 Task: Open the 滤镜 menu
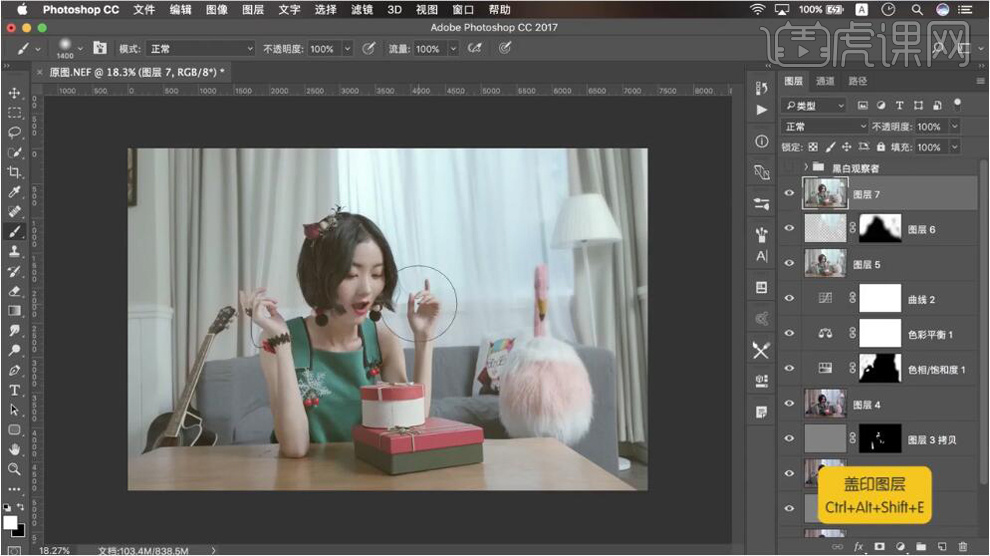tap(362, 9)
